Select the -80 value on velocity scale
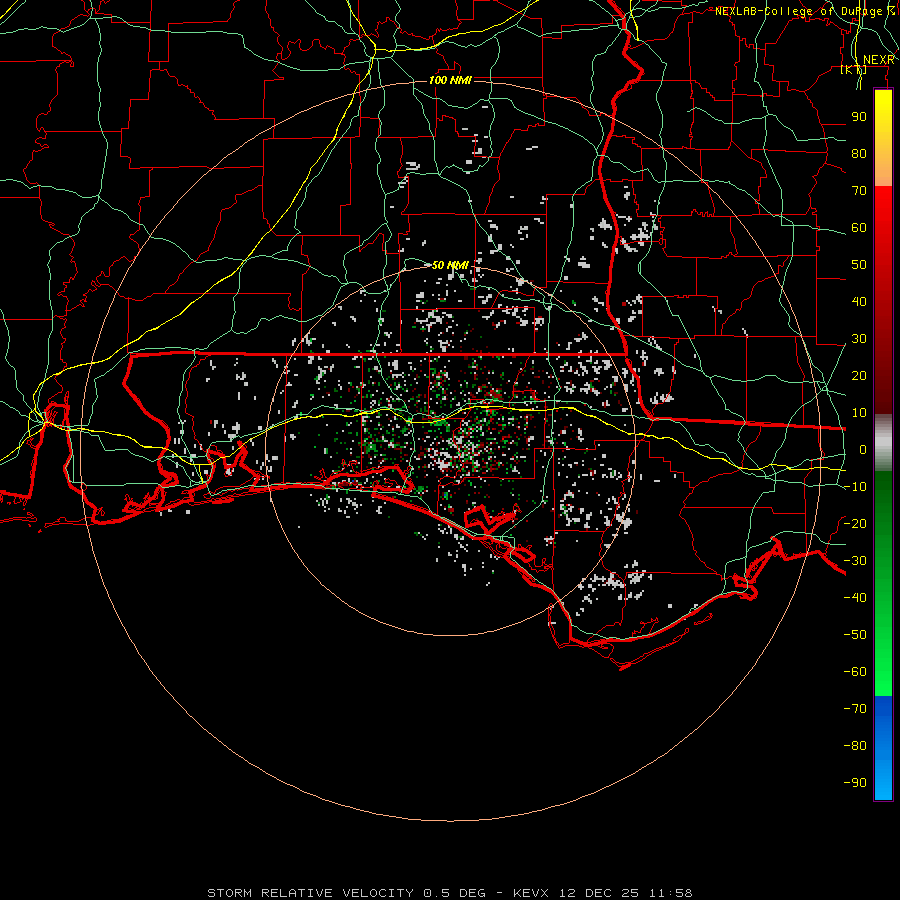The image size is (900, 900). (855, 746)
